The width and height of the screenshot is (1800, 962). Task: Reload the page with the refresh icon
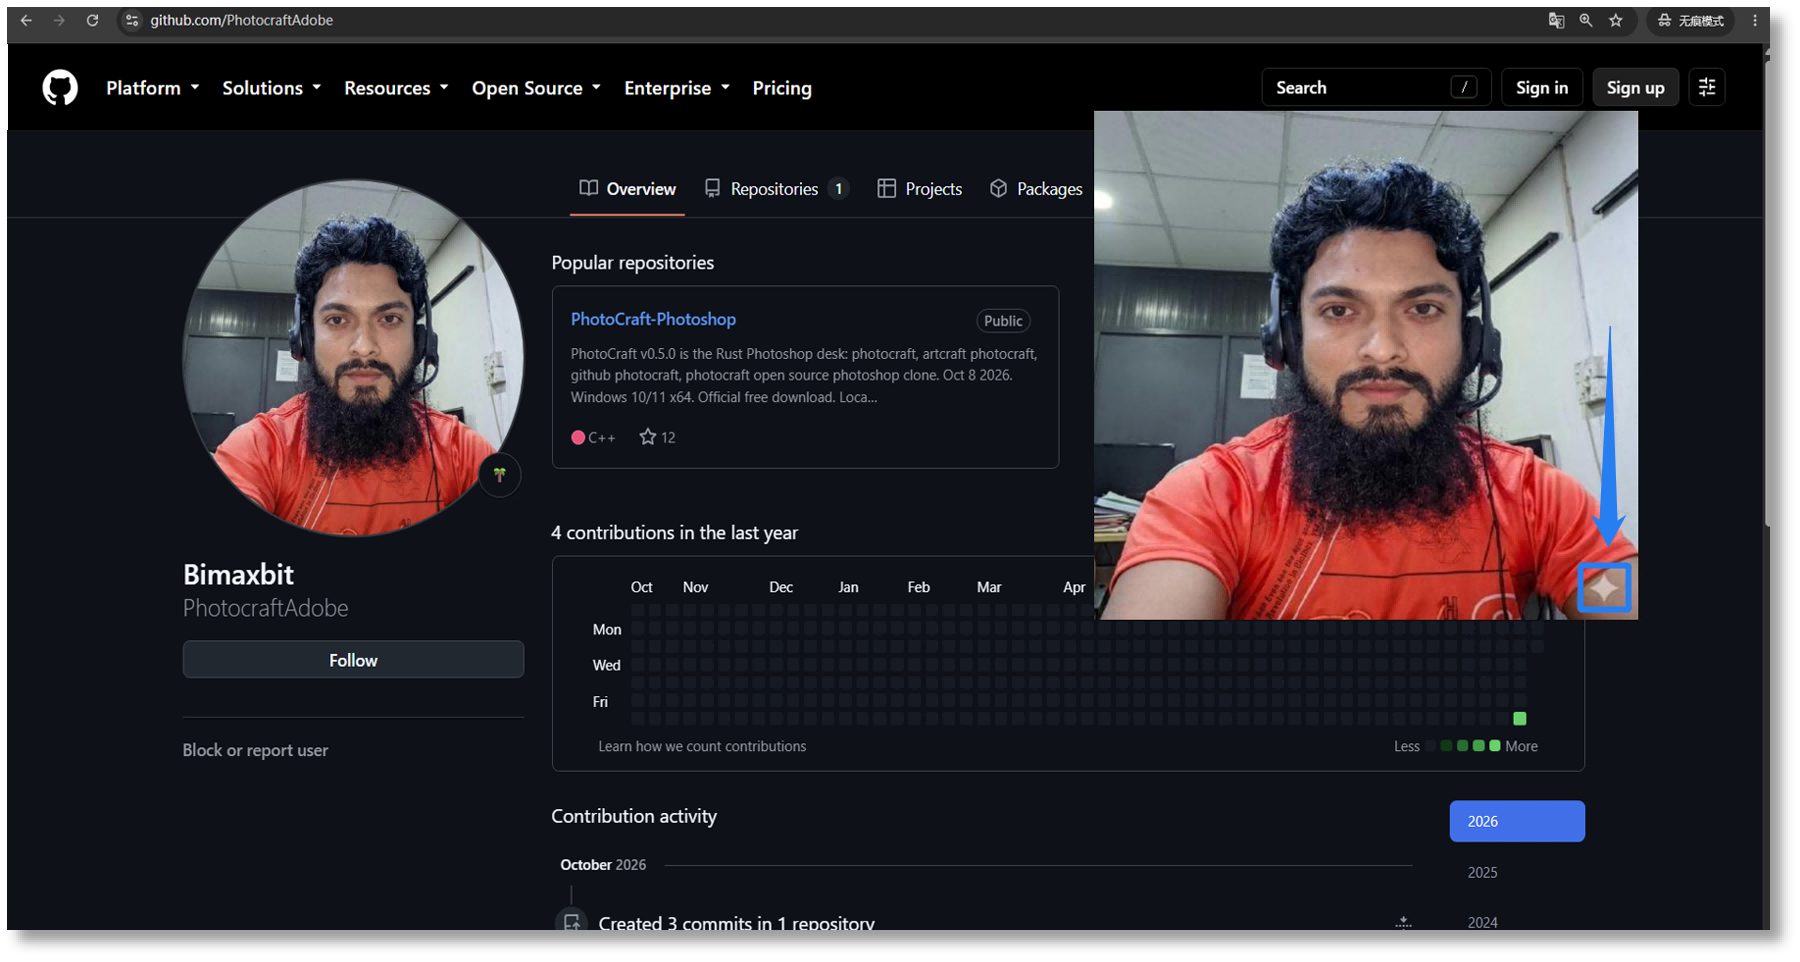point(93,20)
